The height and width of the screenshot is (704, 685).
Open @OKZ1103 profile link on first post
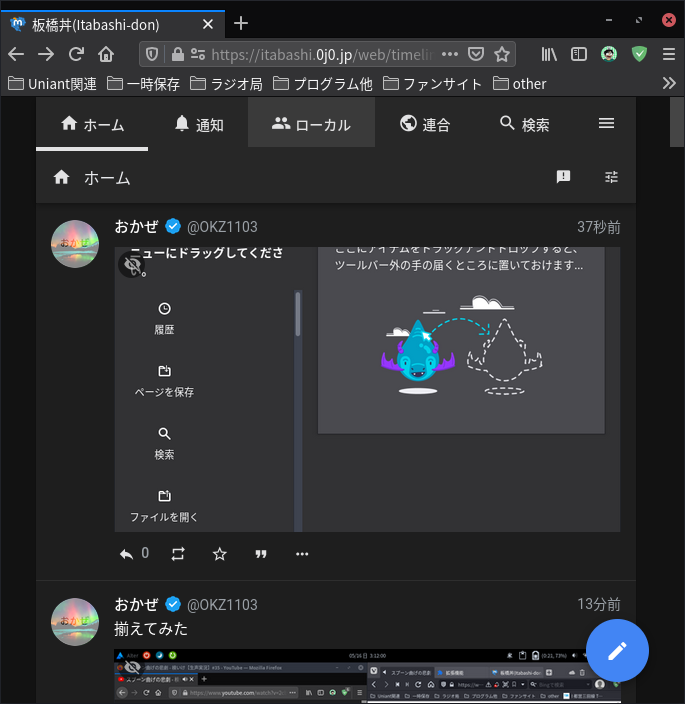(x=222, y=227)
